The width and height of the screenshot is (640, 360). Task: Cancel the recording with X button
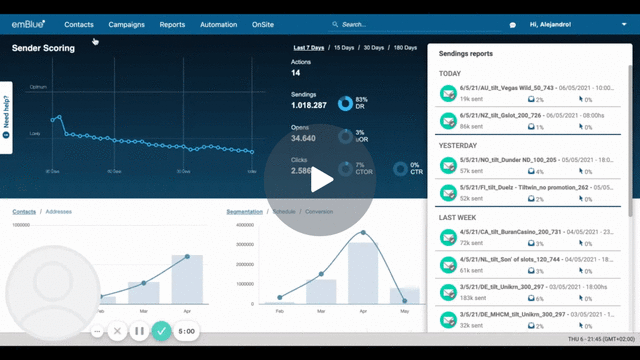(117, 331)
